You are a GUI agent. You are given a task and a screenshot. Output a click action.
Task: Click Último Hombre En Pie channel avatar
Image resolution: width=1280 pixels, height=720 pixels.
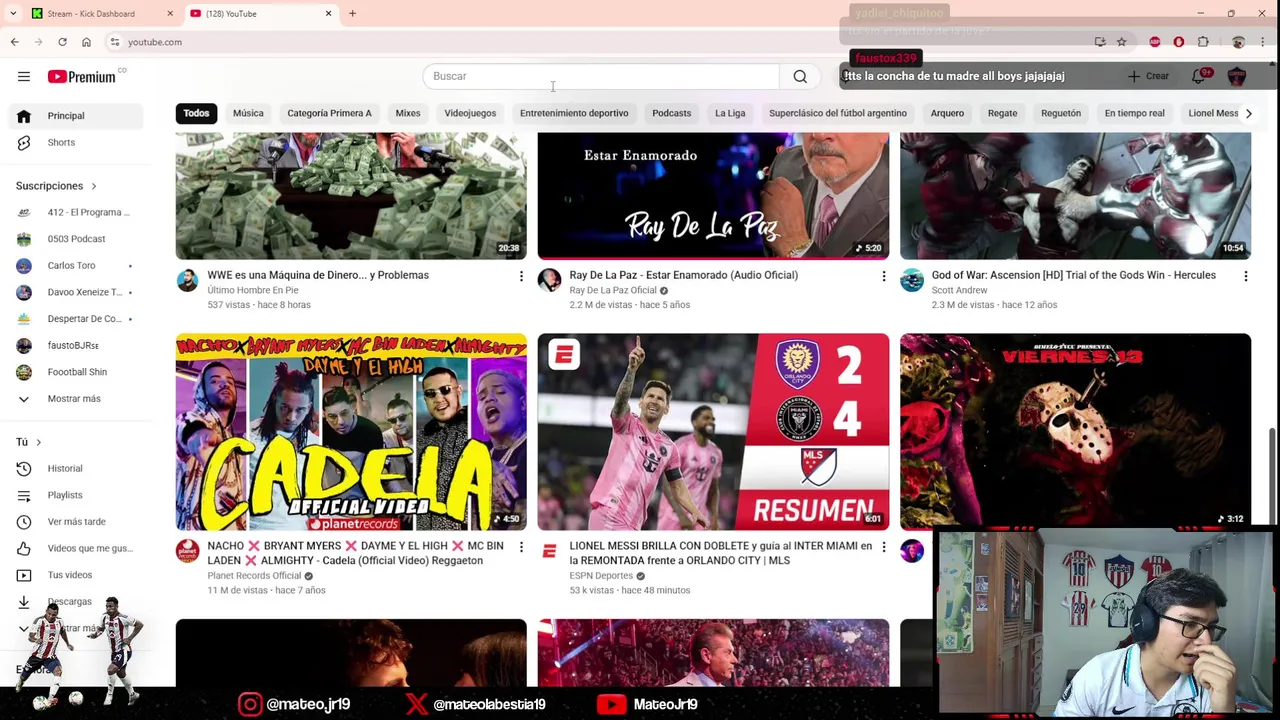[187, 280]
